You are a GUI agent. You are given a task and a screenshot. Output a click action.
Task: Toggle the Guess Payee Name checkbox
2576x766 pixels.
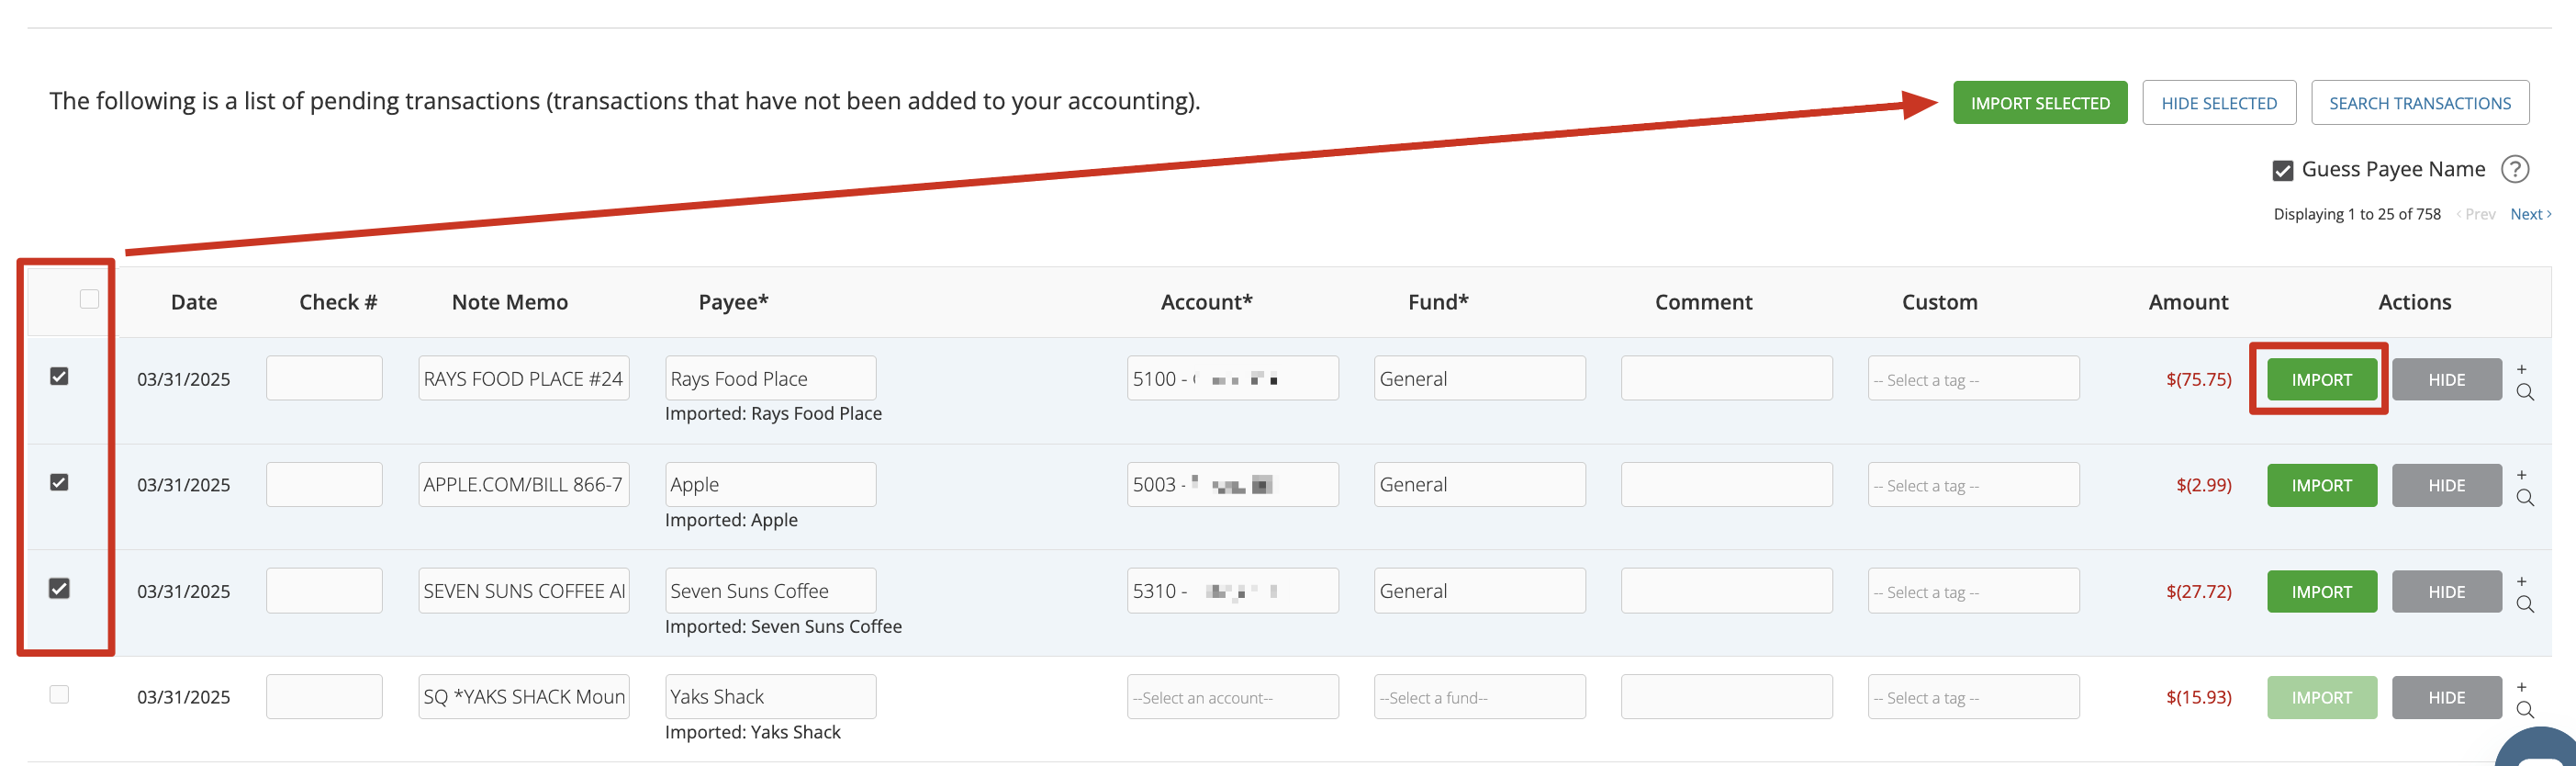pyautogui.click(x=2282, y=171)
